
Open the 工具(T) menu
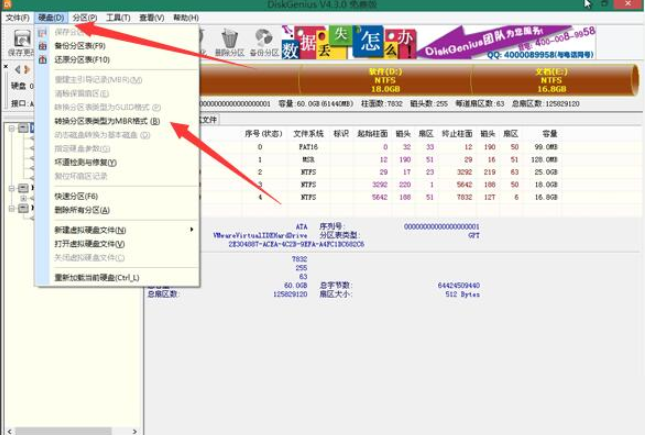pos(118,18)
